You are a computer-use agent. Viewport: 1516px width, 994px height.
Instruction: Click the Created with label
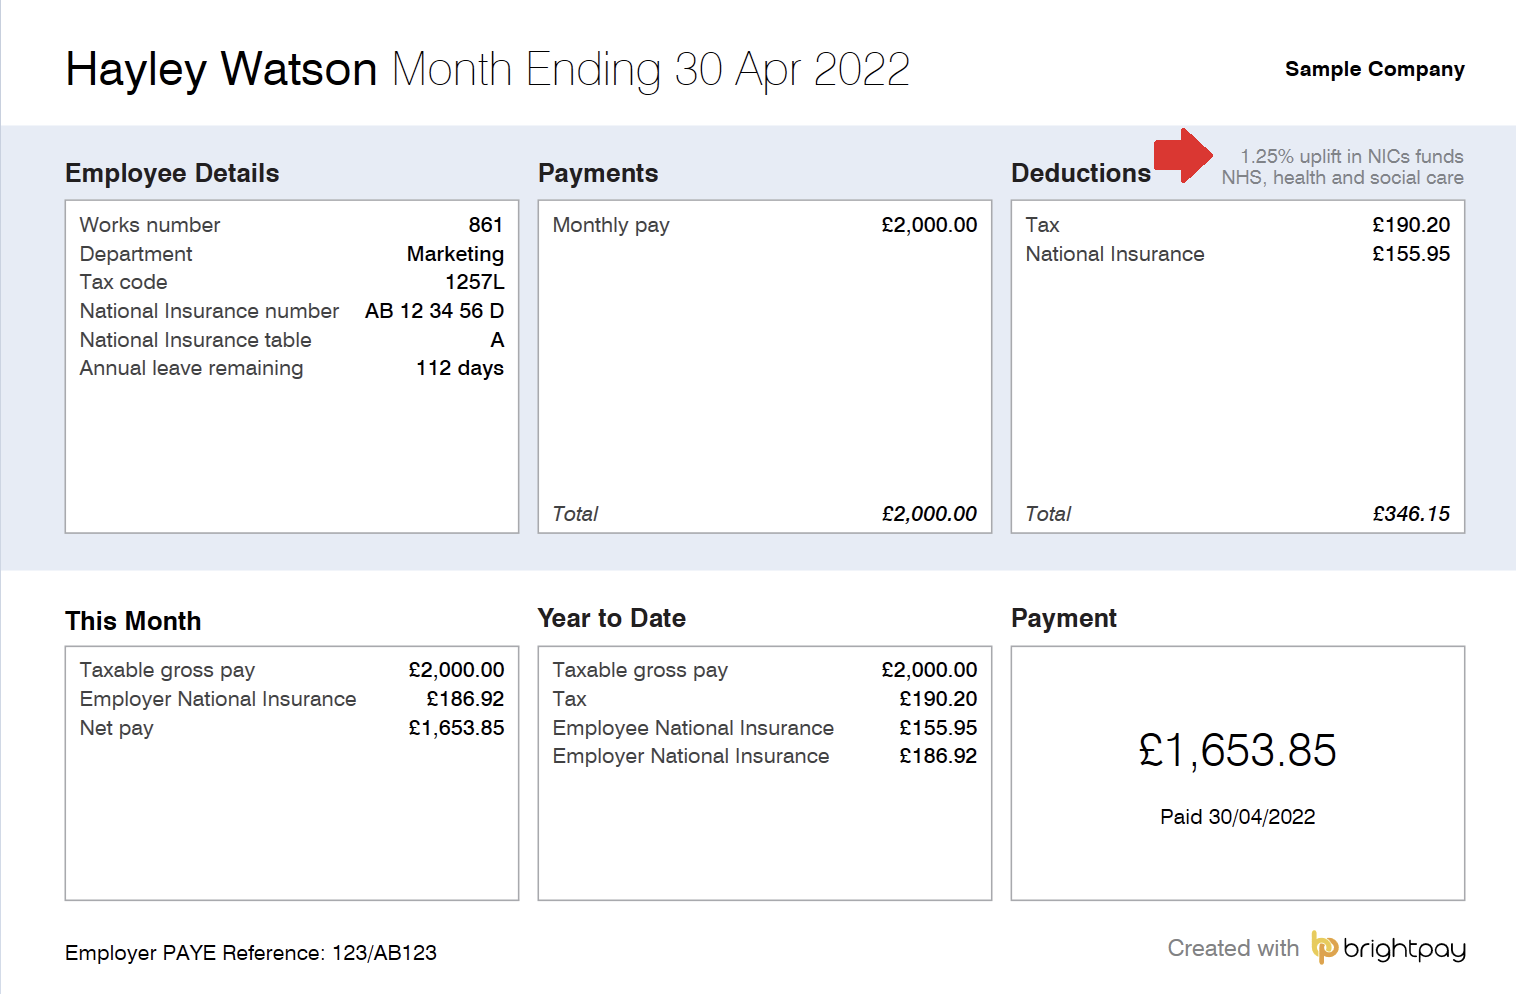coord(1233,948)
